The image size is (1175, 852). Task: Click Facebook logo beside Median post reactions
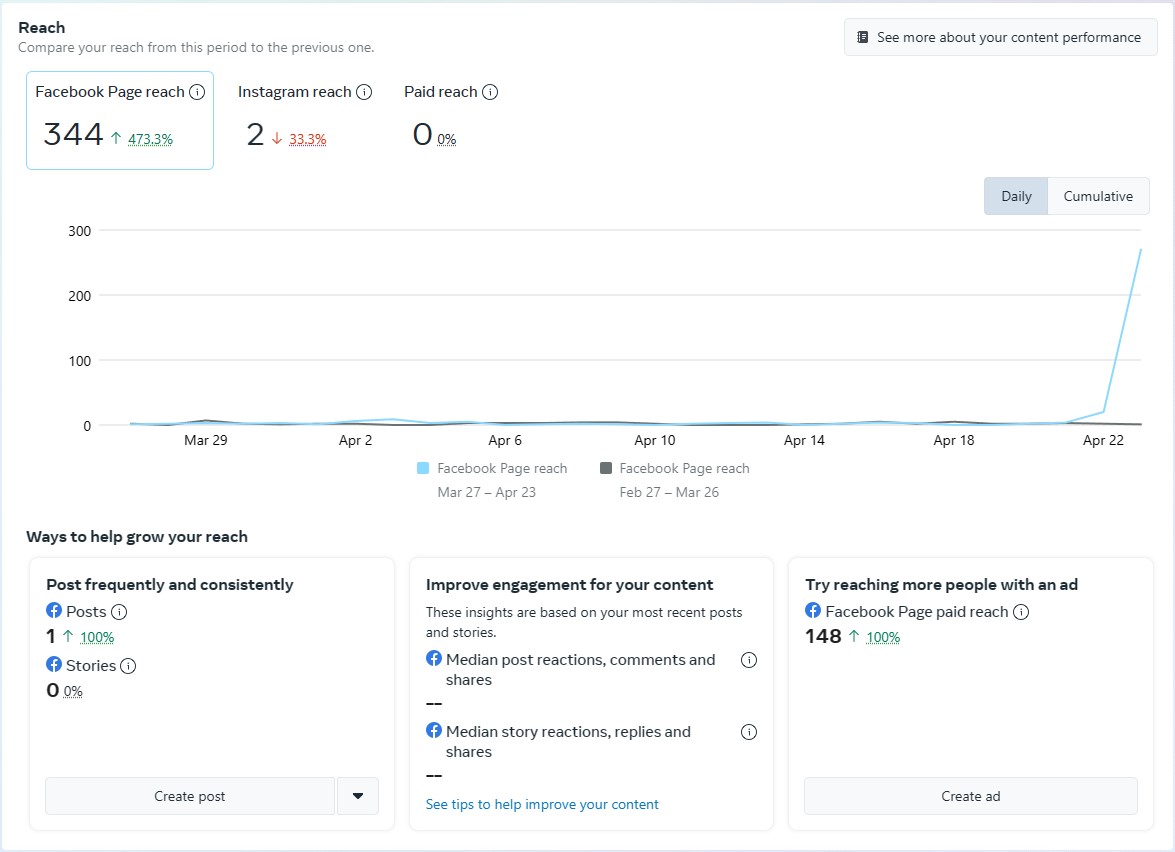pos(434,659)
